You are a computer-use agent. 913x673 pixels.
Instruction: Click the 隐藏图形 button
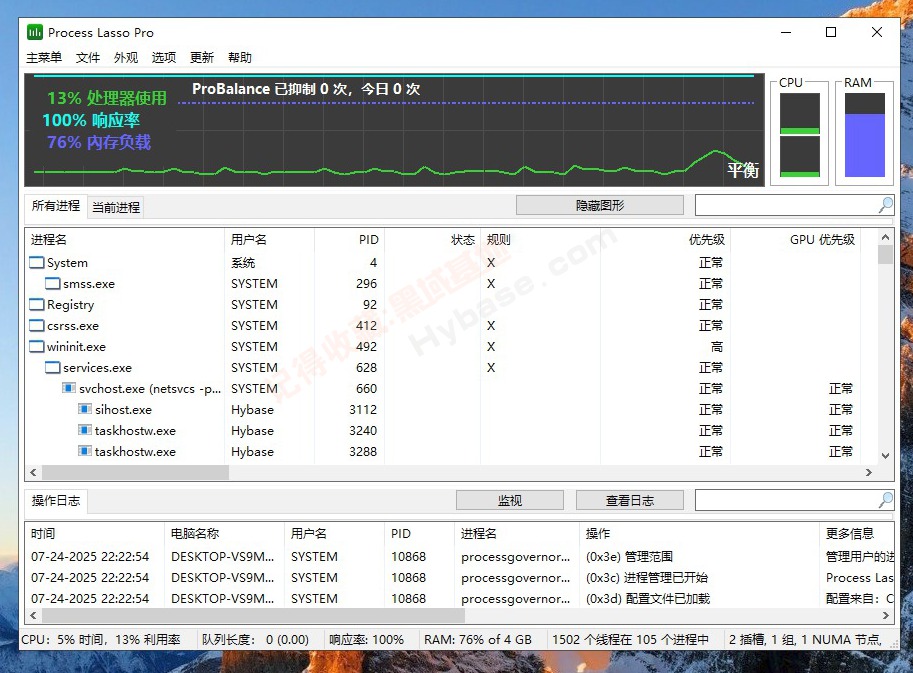pyautogui.click(x=600, y=205)
